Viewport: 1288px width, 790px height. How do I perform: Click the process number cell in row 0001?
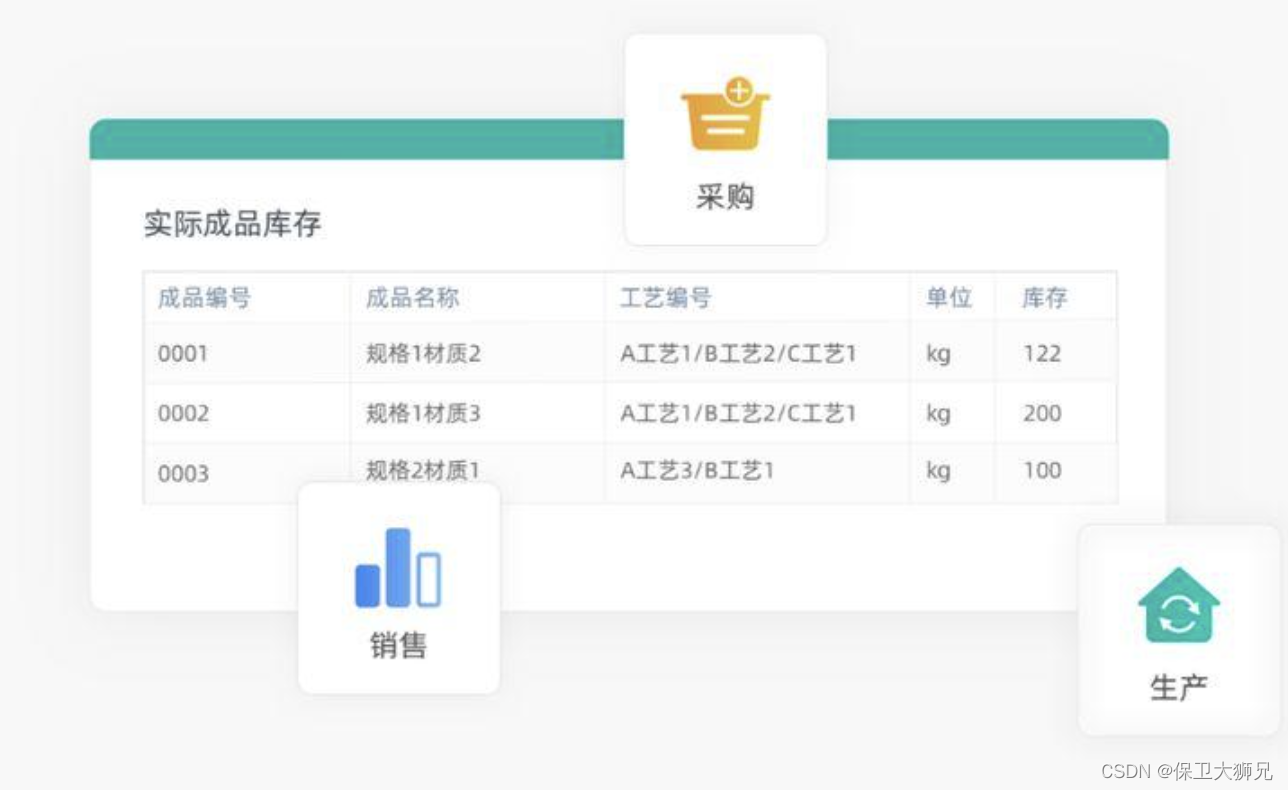point(738,354)
